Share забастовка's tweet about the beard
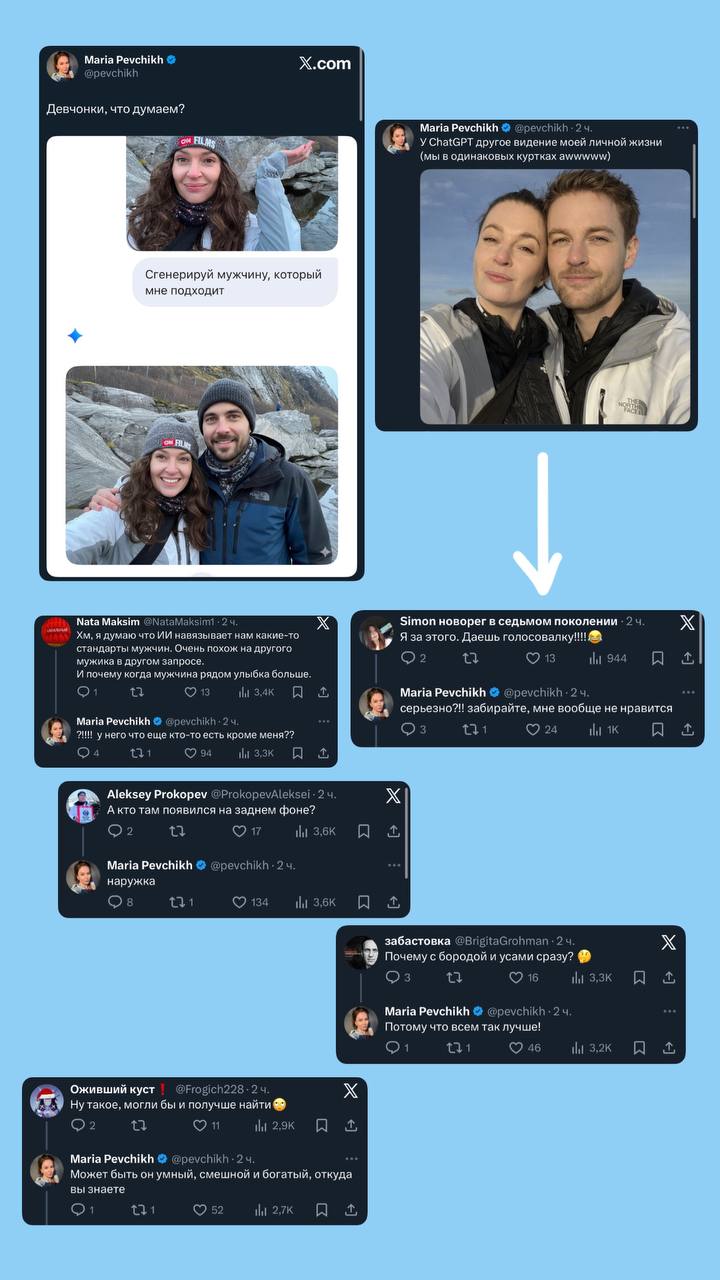 pyautogui.click(x=670, y=977)
